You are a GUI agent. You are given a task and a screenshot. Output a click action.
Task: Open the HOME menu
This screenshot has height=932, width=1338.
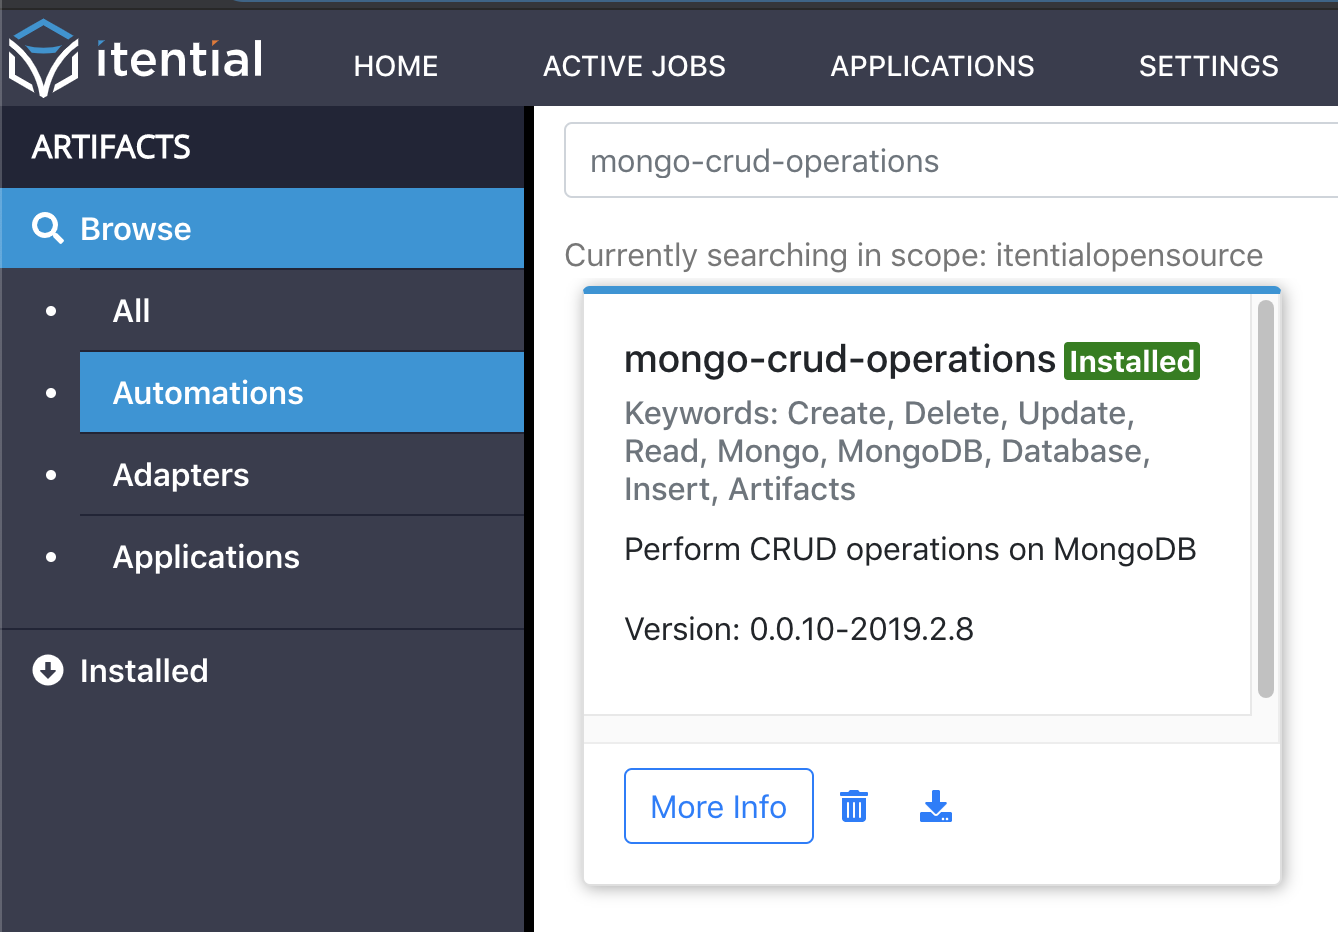coord(396,66)
